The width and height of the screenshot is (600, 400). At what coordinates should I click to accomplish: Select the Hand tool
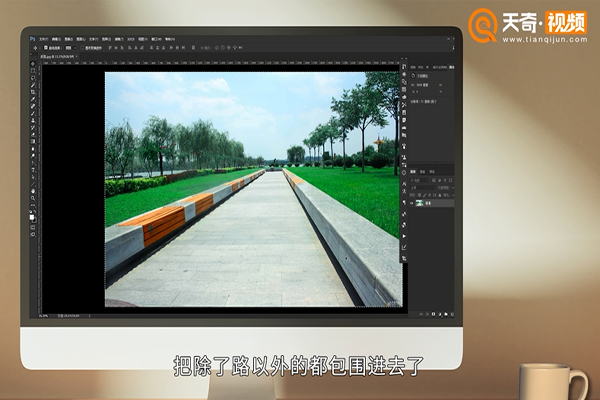click(33, 191)
